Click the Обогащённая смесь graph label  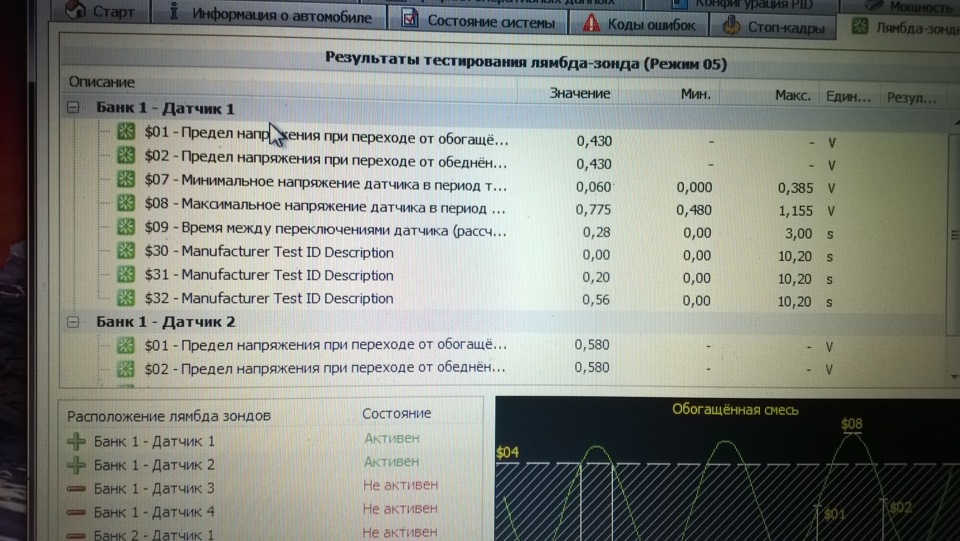point(735,409)
